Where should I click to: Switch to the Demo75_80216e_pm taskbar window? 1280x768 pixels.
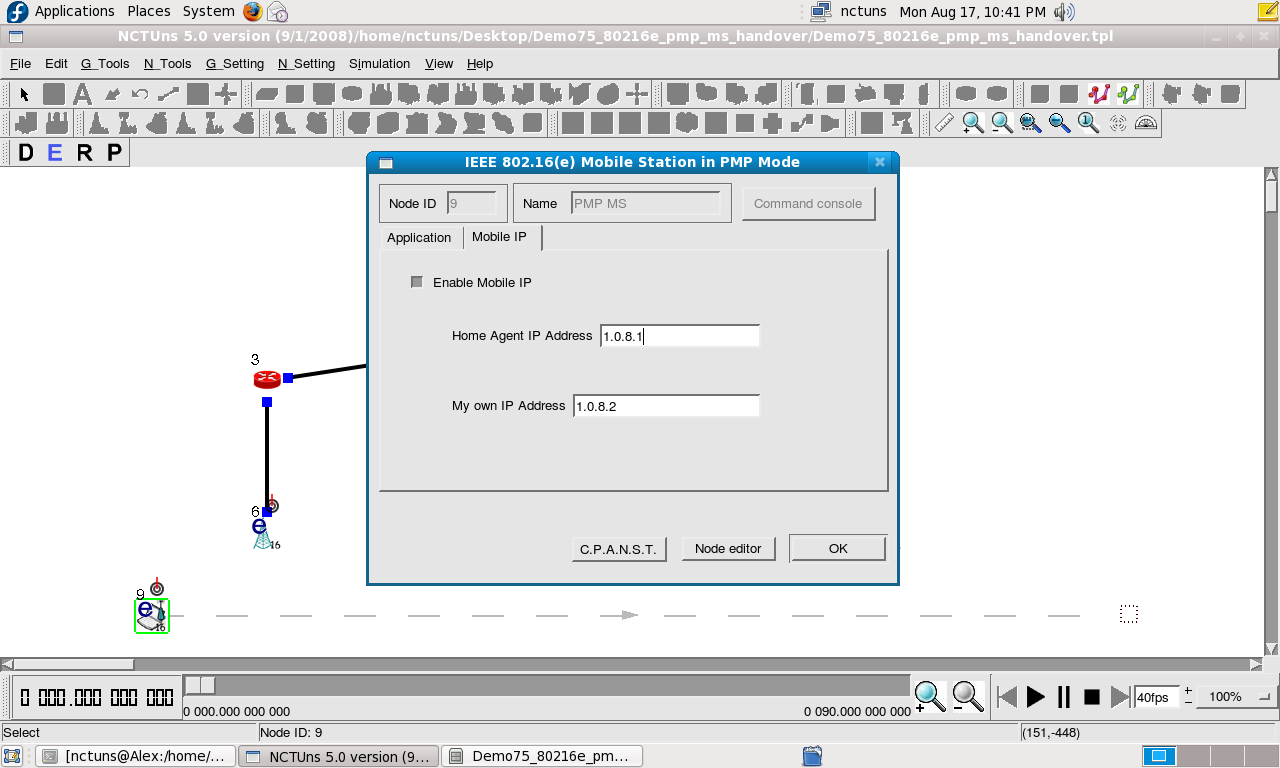coord(541,756)
